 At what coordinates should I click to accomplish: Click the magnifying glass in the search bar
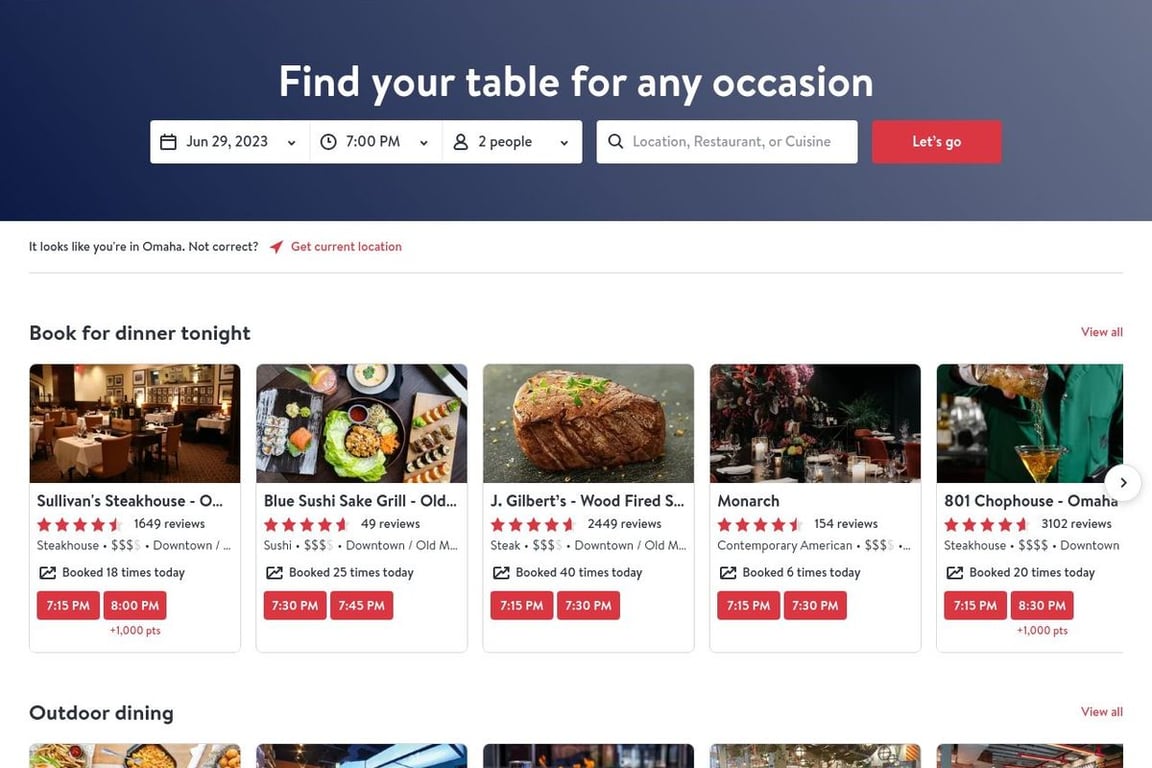click(616, 141)
